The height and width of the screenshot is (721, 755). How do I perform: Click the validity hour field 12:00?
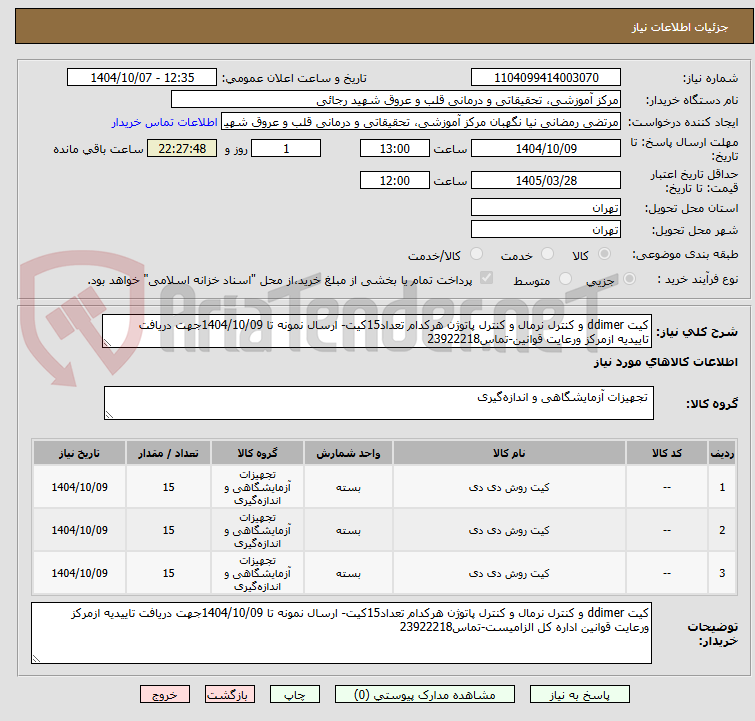(x=394, y=181)
